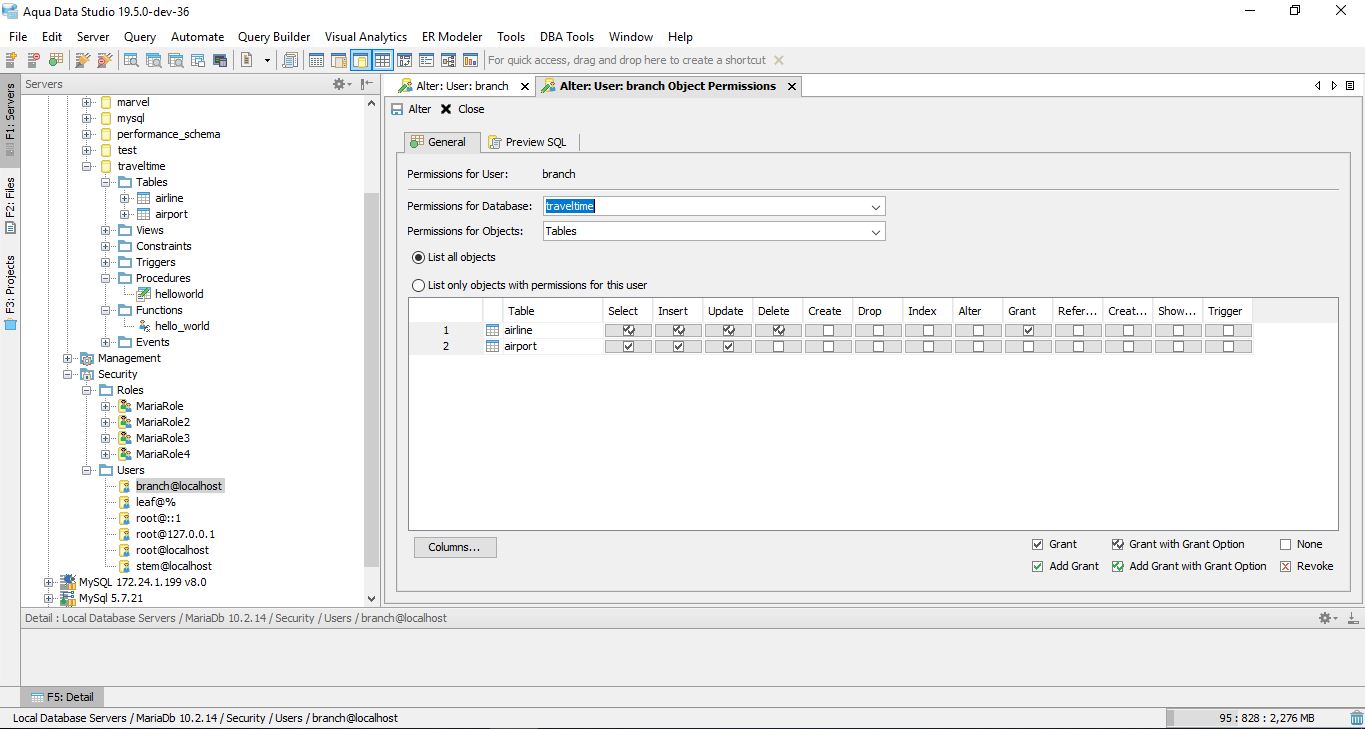Toggle Select permission for airline
Image resolution: width=1365 pixels, height=729 pixels.
click(x=628, y=330)
